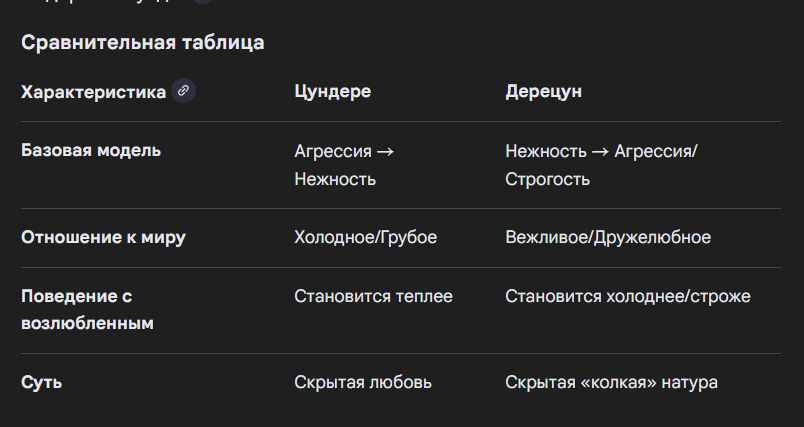Click the Холодное/Грубое cell
804x427 pixels.
click(365, 237)
